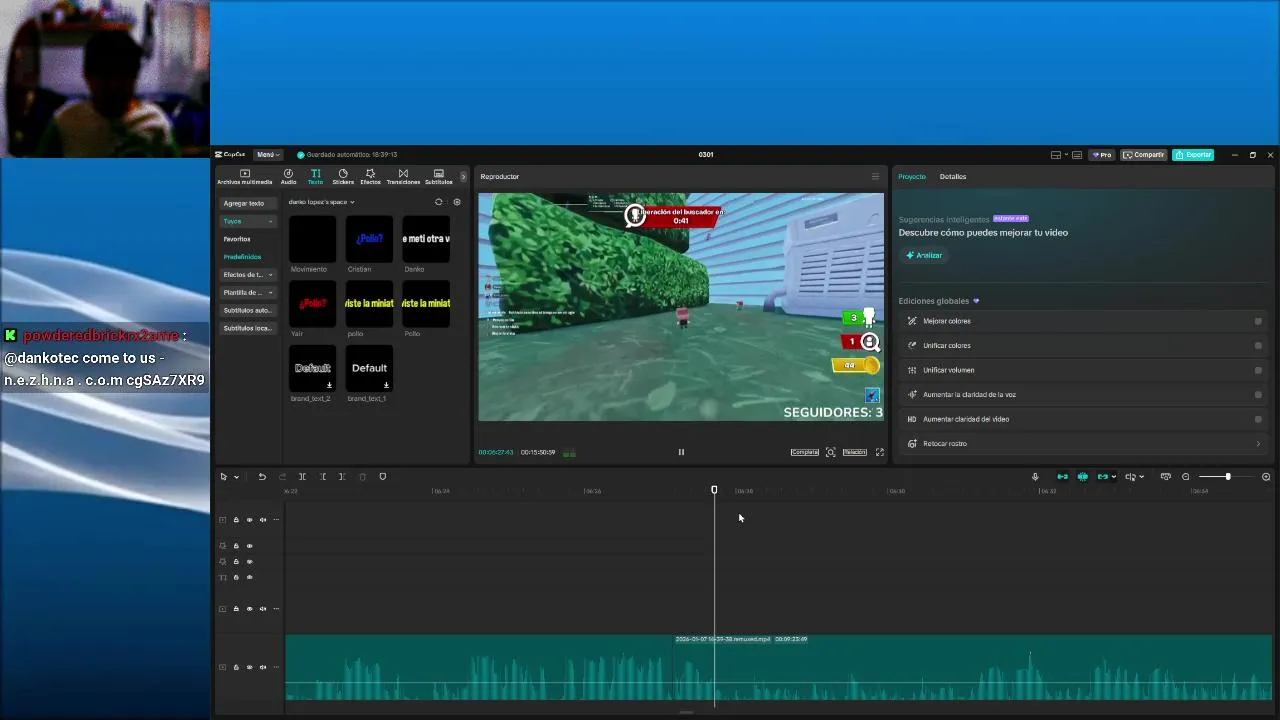
Task: Enable the Mejorar colores checkbox
Action: pos(1258,321)
